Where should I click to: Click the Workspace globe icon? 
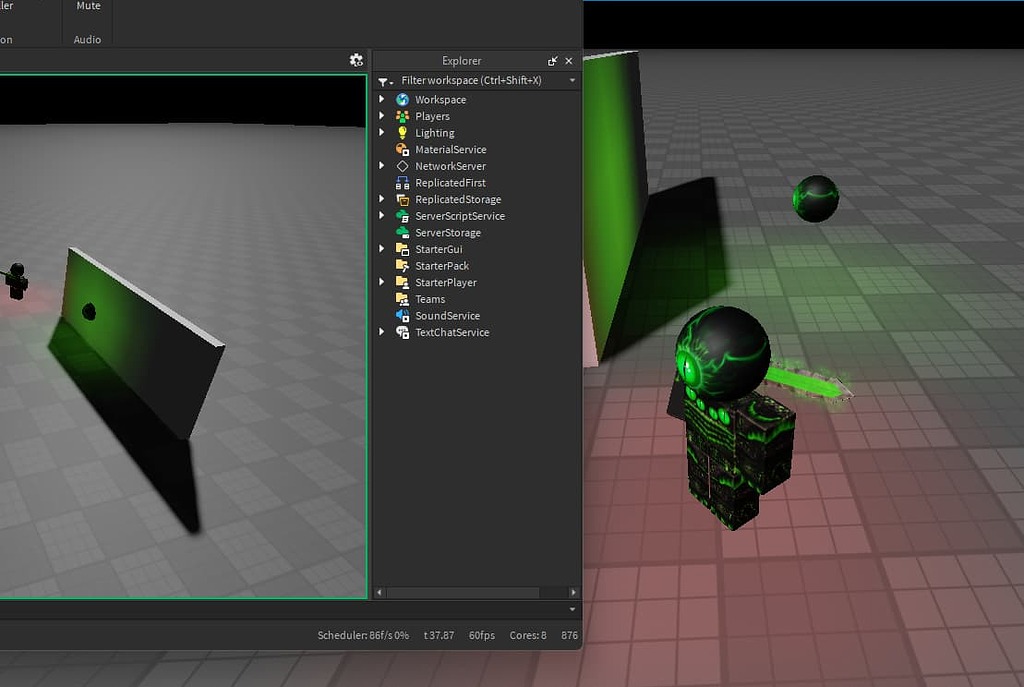click(402, 100)
